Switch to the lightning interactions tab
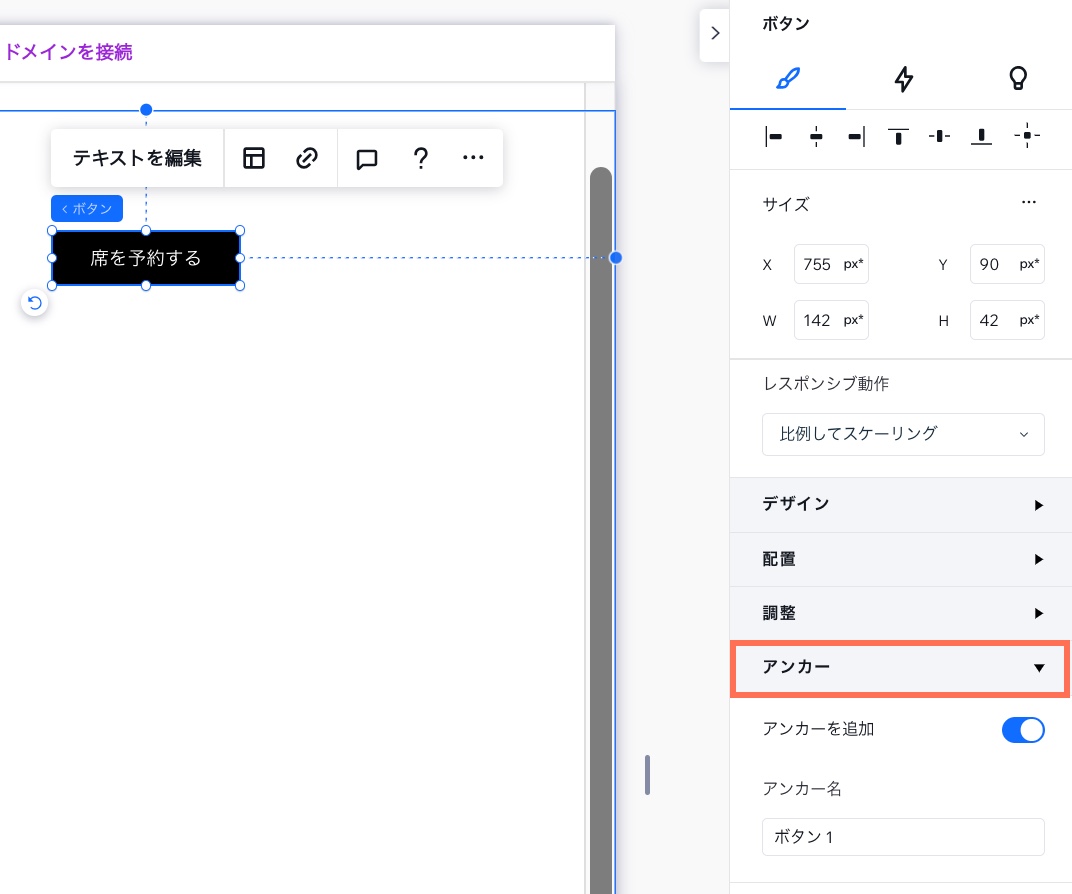Screen dimensions: 1072x894 tap(903, 79)
